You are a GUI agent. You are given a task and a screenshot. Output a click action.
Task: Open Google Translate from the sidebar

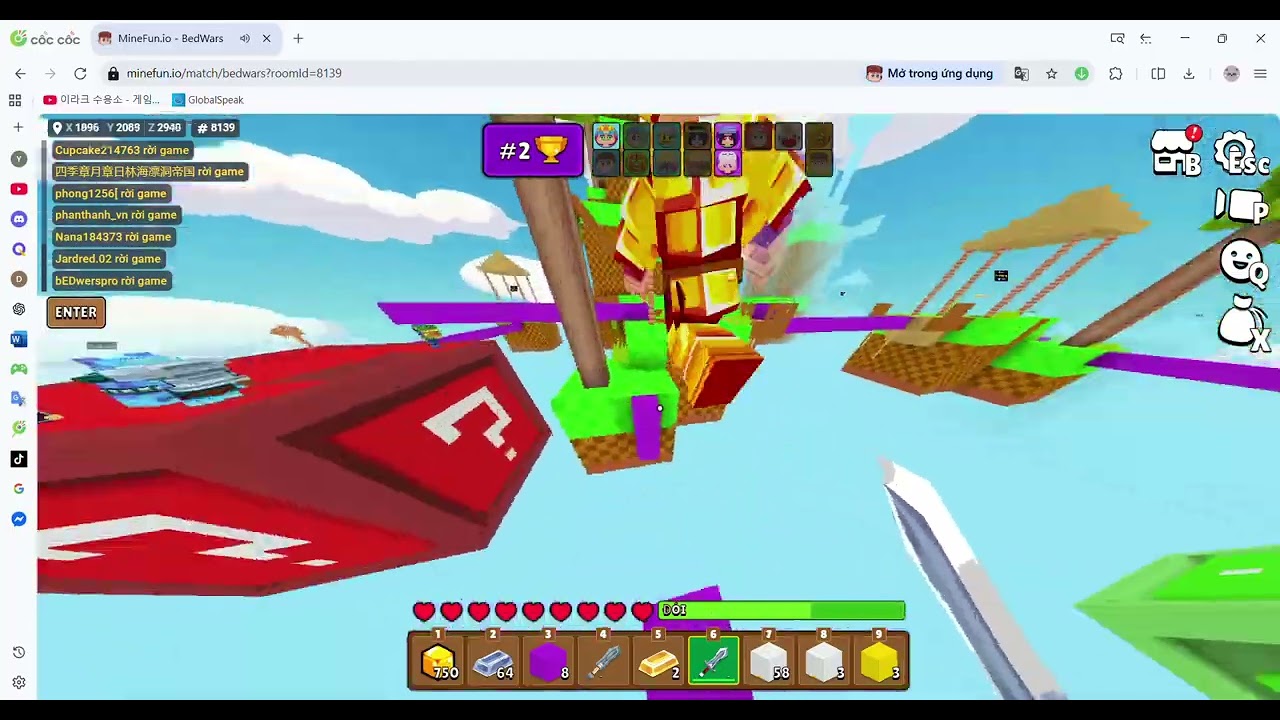[x=18, y=399]
